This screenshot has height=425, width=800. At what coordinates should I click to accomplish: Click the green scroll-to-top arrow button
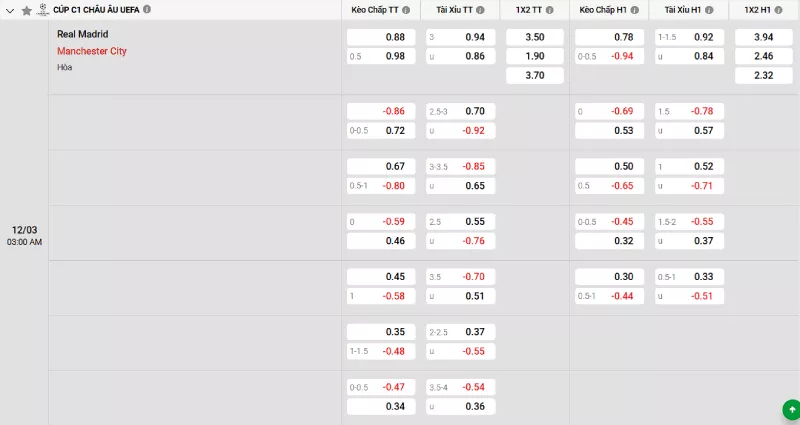pyautogui.click(x=790, y=409)
